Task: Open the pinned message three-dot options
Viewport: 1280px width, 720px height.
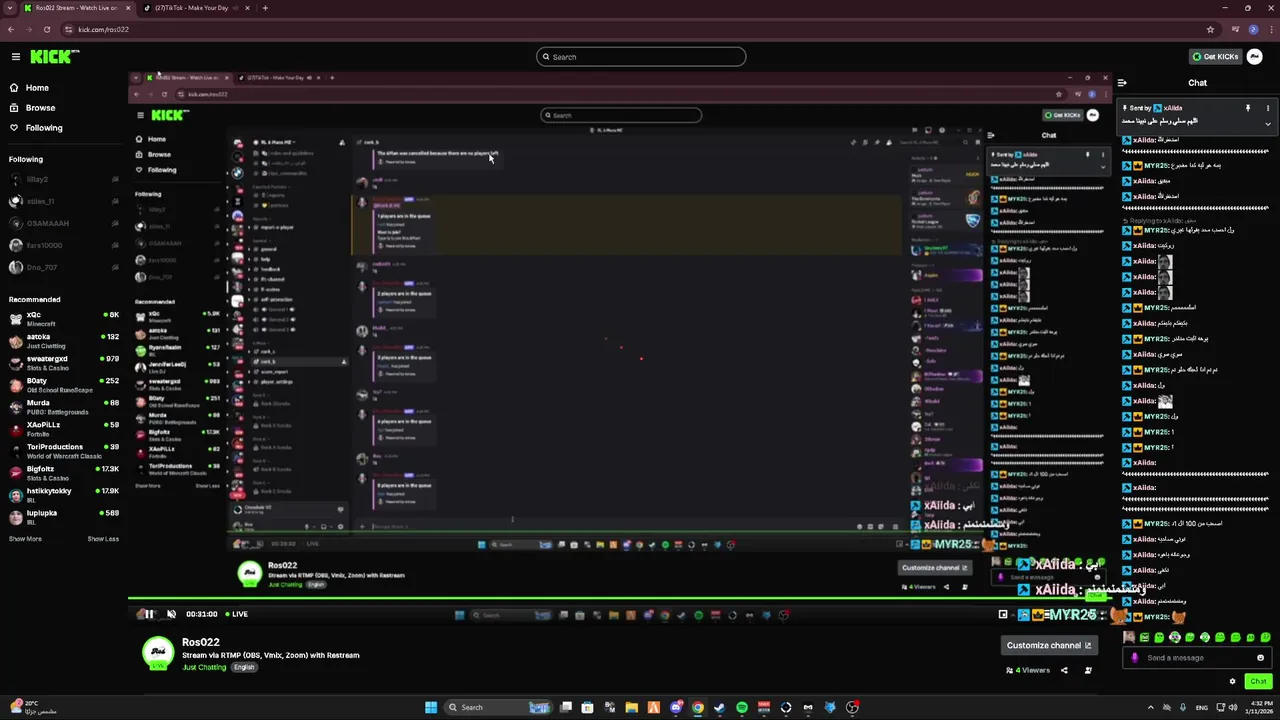Action: (x=1268, y=108)
